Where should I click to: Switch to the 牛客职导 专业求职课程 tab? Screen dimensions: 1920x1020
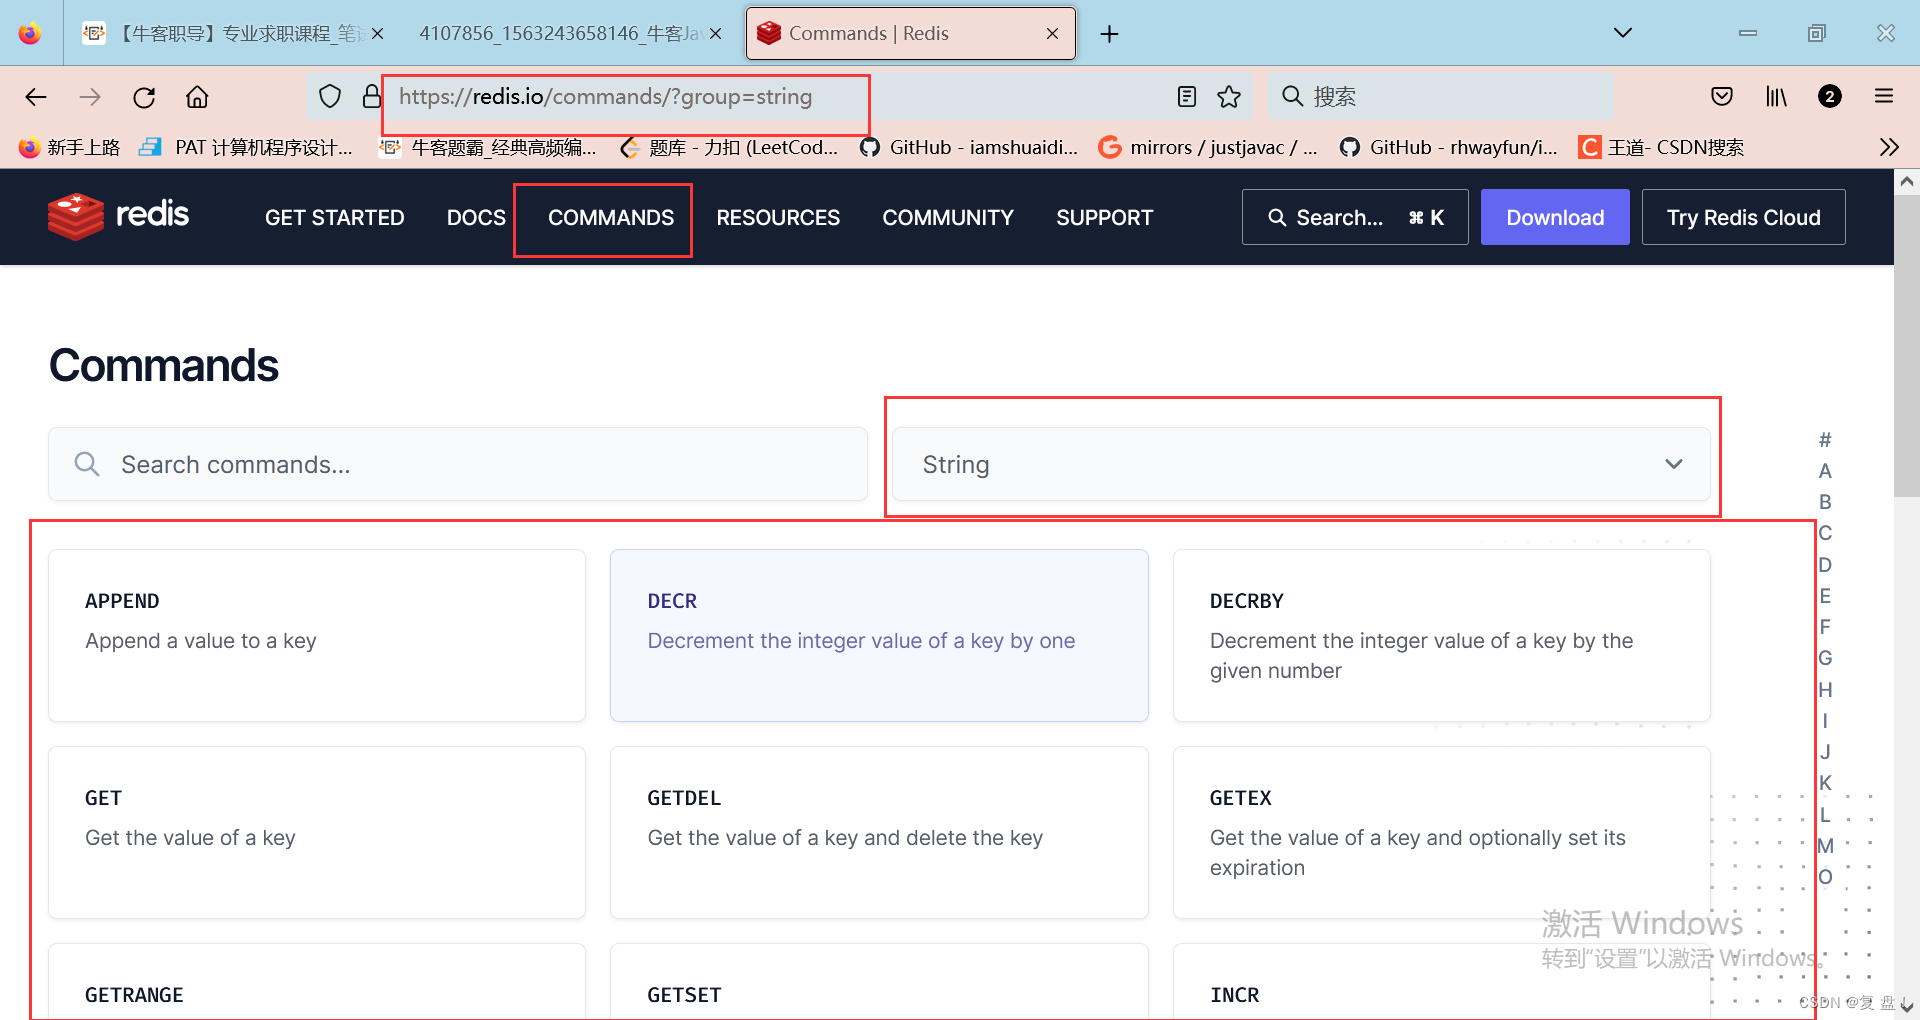tap(234, 33)
